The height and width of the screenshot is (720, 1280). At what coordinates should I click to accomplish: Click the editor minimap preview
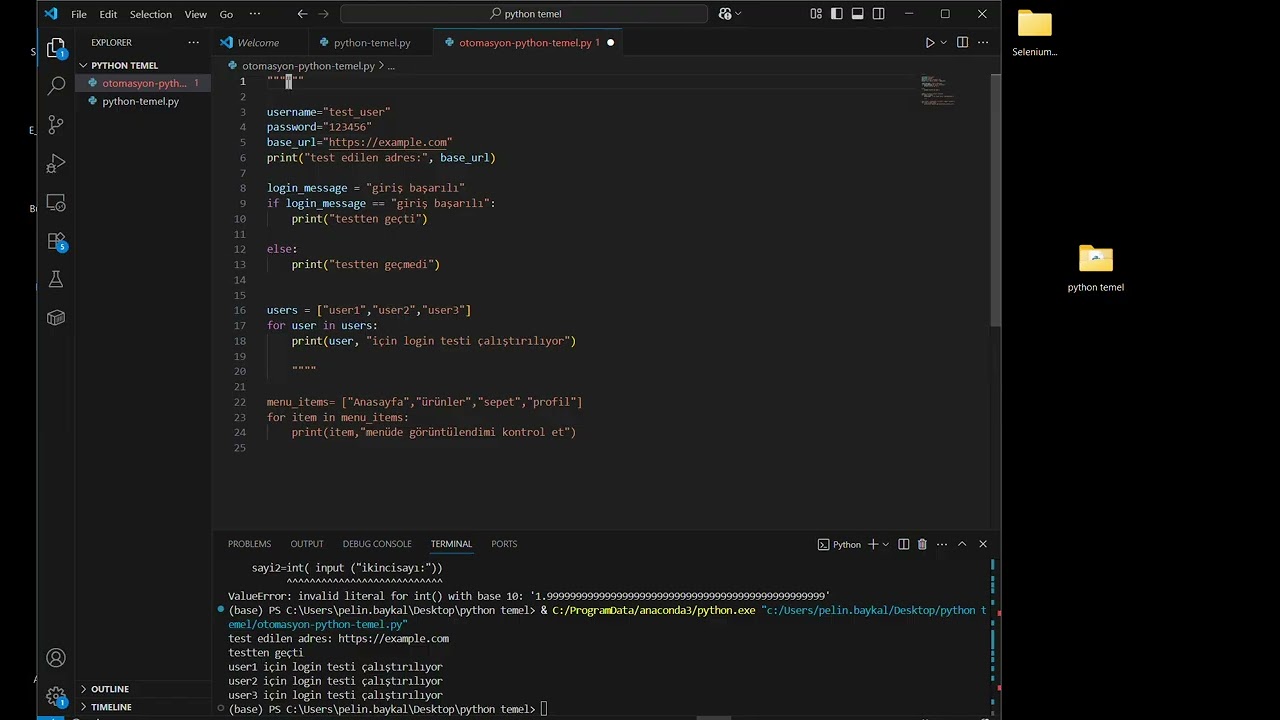click(938, 90)
